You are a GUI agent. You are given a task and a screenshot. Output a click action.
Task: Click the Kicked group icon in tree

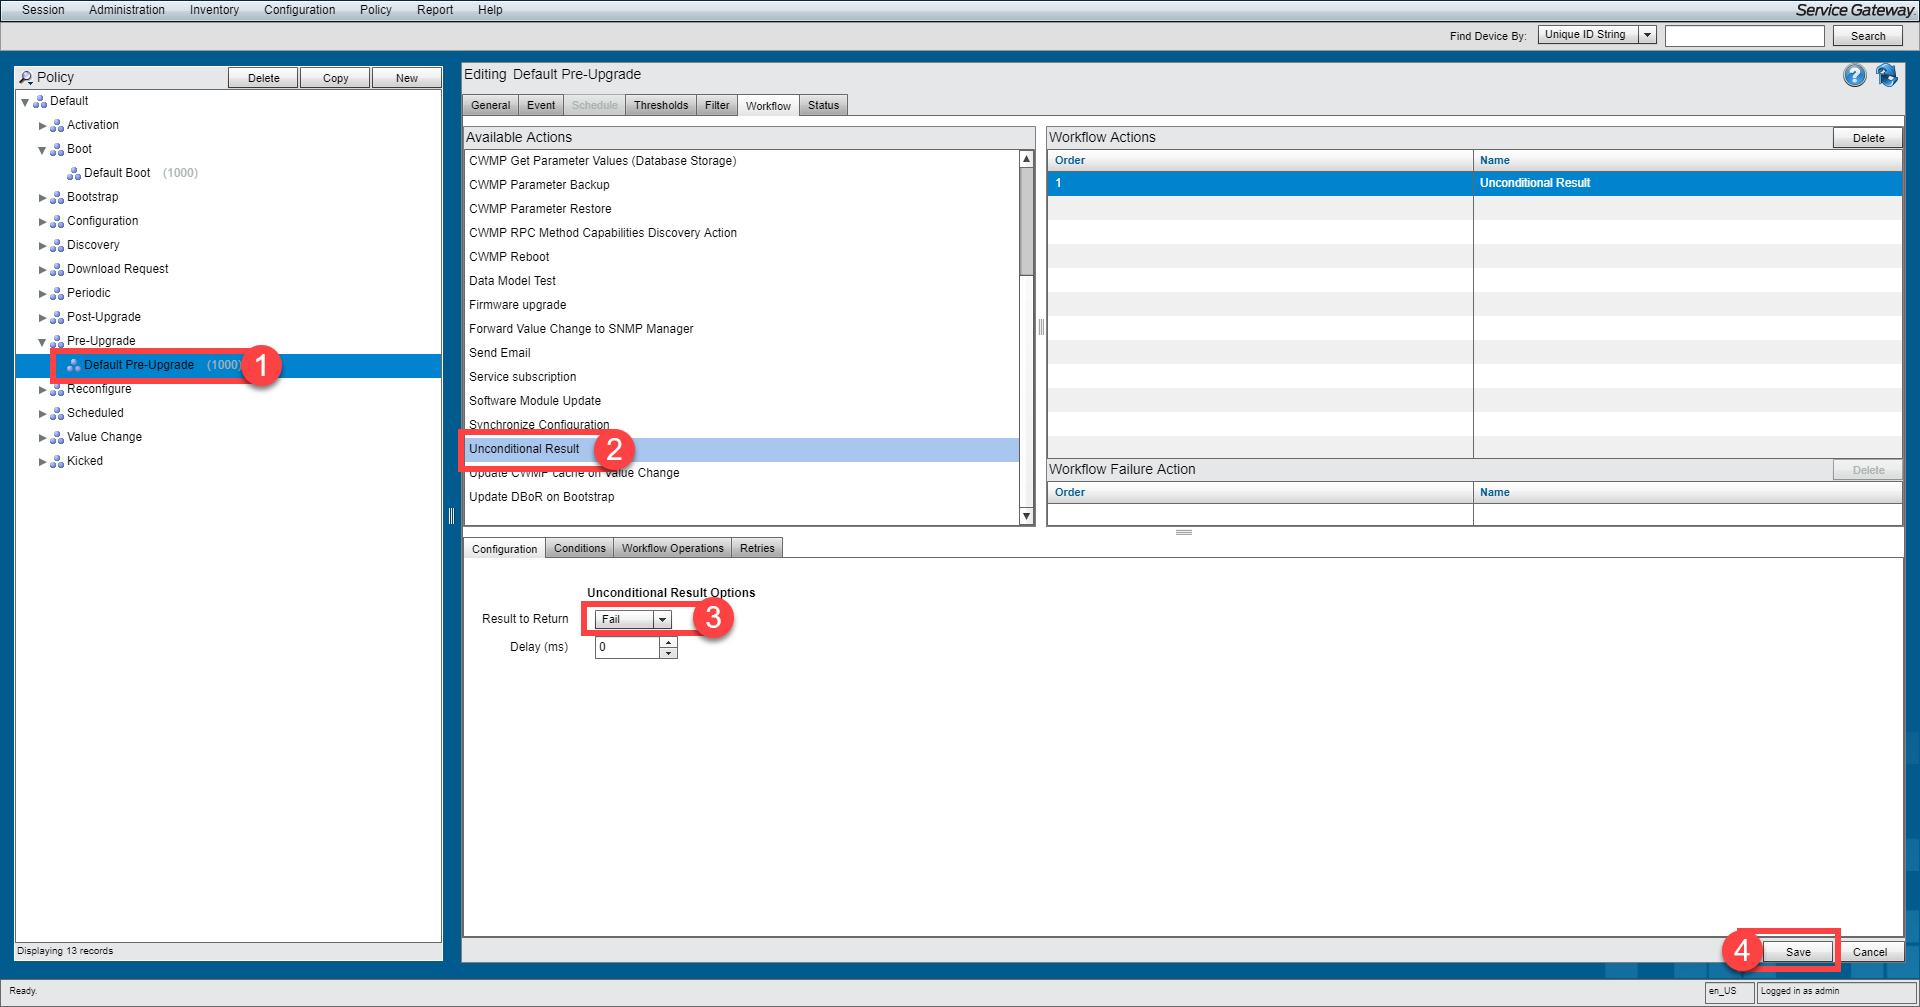[57, 462]
